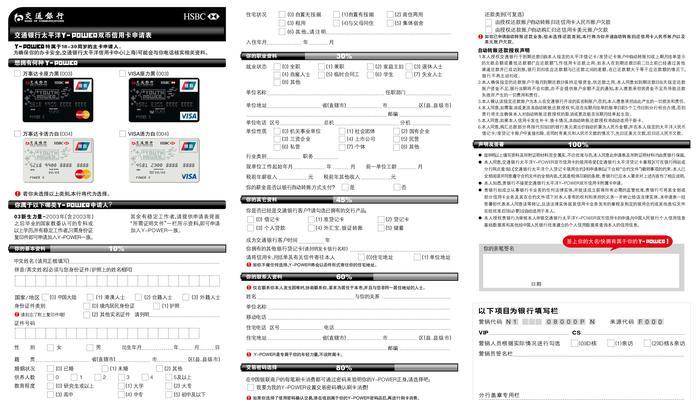The height and width of the screenshot is (400, 698).
Task: Tick the [0] 已婚 marital status box
Action: pyautogui.click(x=50, y=368)
